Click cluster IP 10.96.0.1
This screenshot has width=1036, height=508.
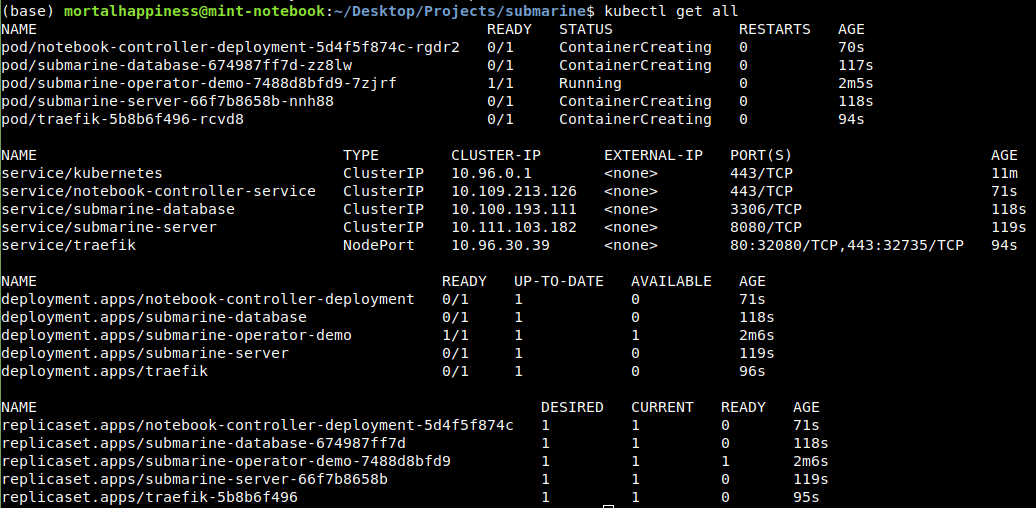pos(492,173)
